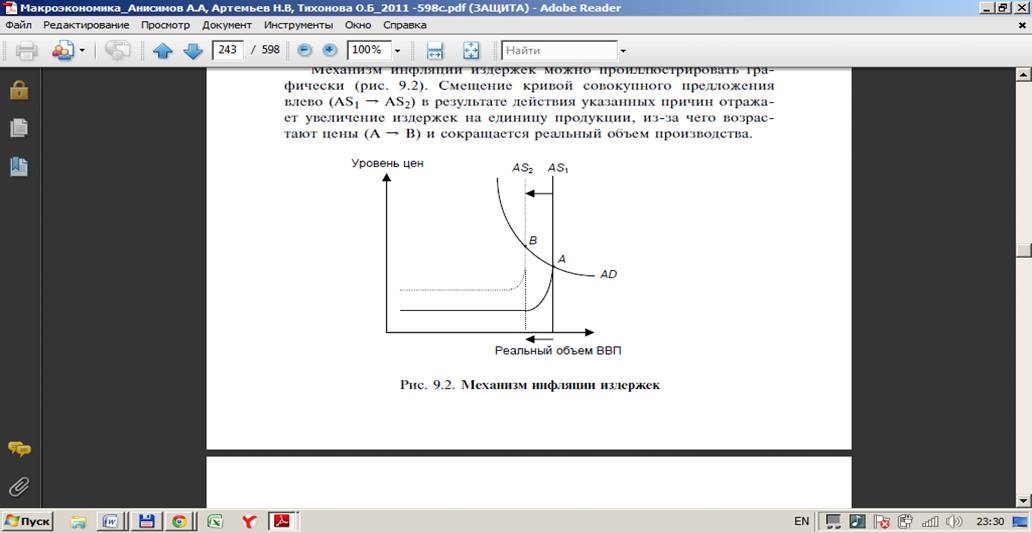Open the Документ menu
Viewport: 1032px width, 533px height.
pyautogui.click(x=226, y=25)
